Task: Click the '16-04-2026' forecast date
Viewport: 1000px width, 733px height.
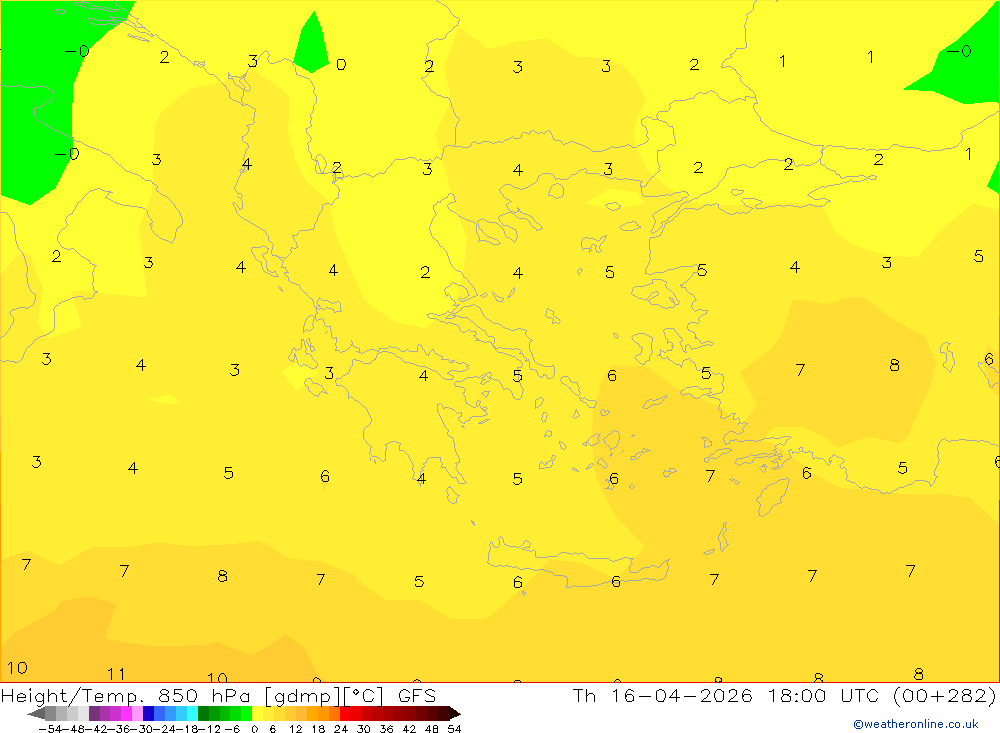Action: [x=681, y=695]
